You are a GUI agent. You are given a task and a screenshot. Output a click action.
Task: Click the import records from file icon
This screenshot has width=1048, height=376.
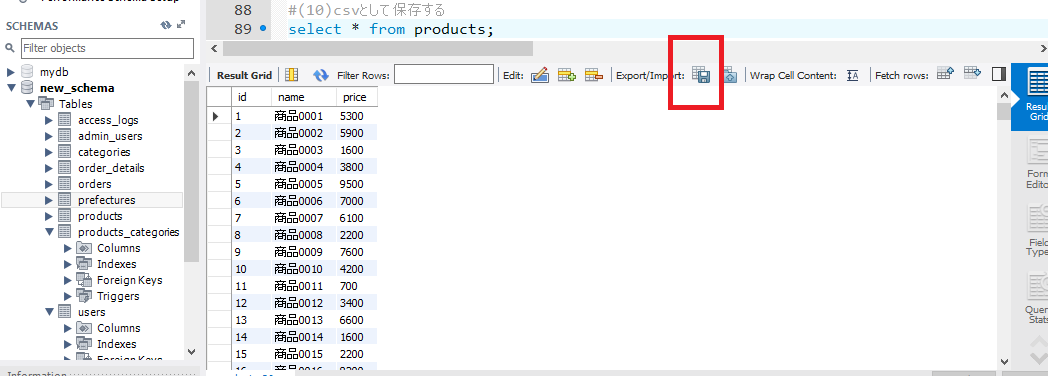pyautogui.click(x=729, y=75)
